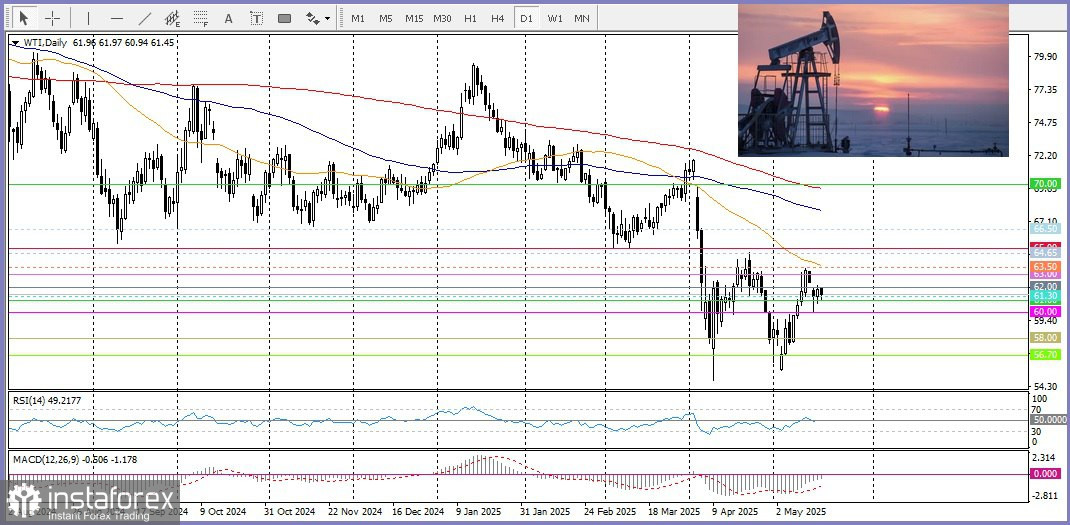Click the '9 Jan 2025' date label
The width and height of the screenshot is (1070, 525).
click(x=480, y=511)
